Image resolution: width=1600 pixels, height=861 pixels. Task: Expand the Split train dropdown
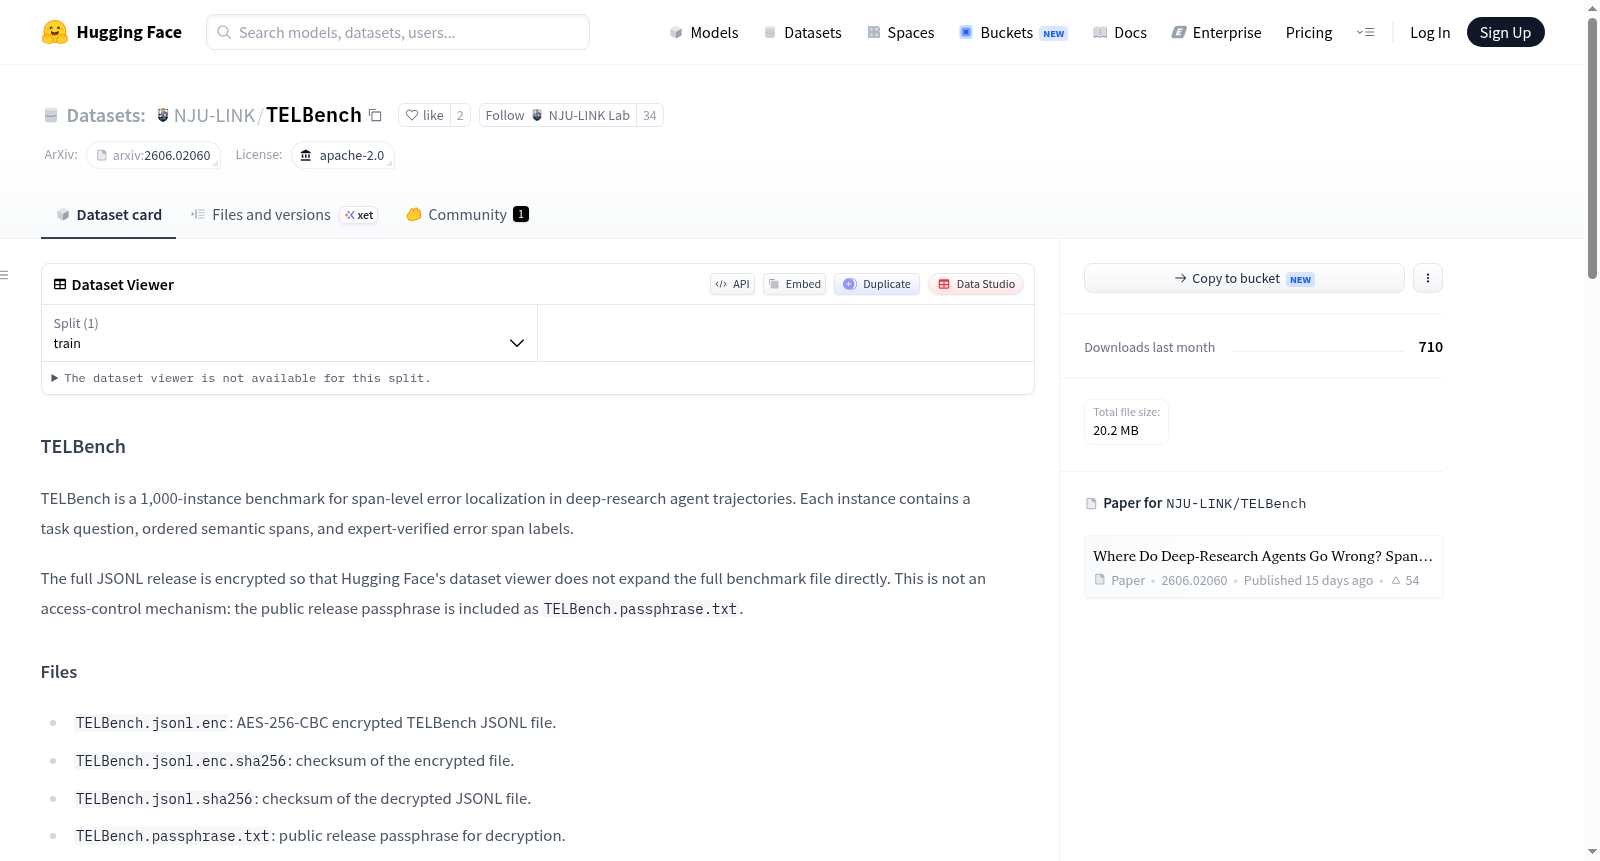[289, 333]
